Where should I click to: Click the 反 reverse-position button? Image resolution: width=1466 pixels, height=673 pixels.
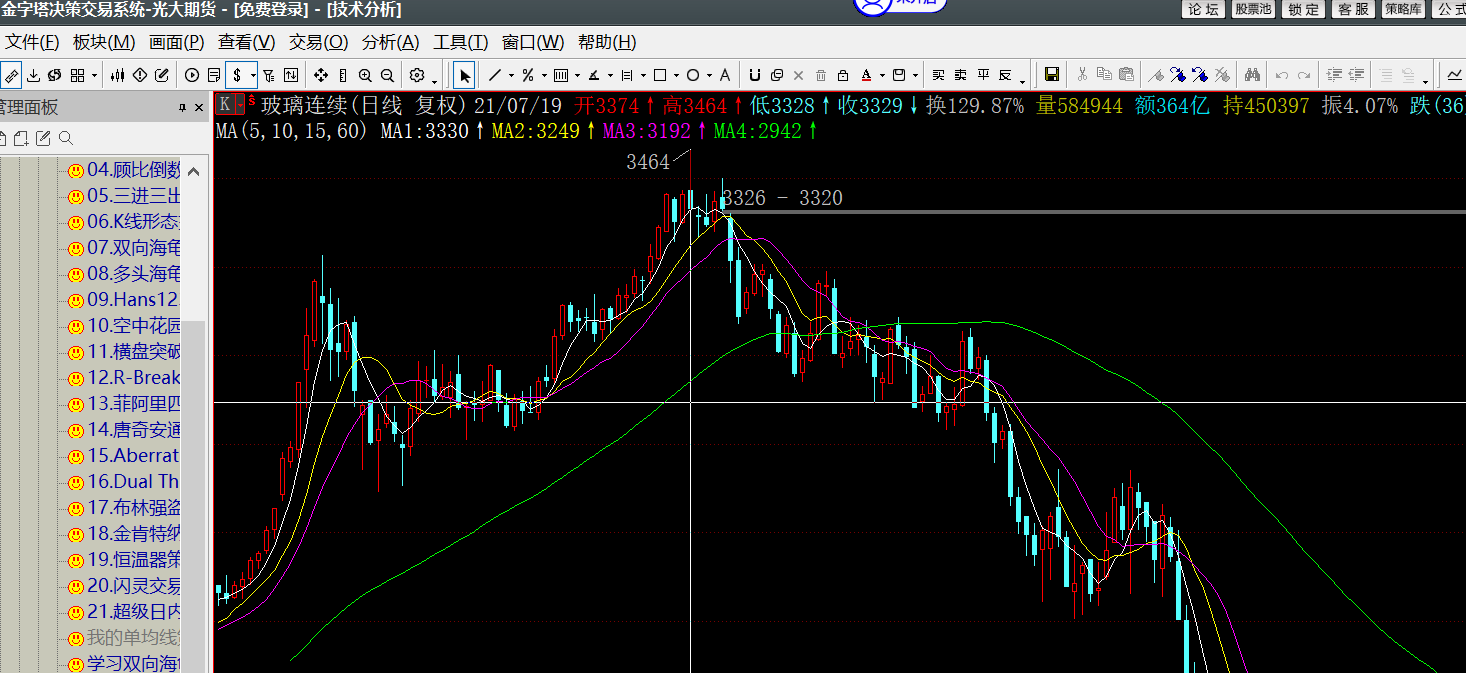tap(1005, 75)
